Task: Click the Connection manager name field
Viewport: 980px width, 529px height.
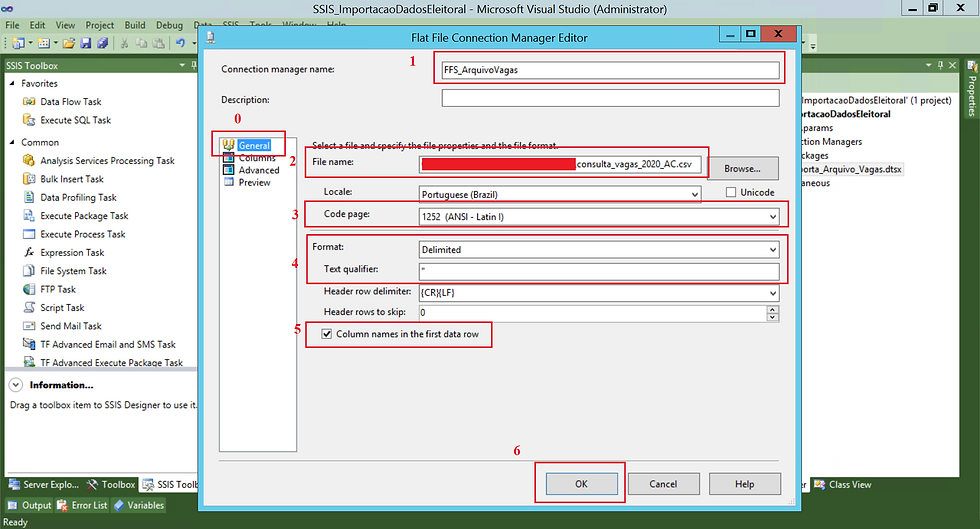Action: click(x=610, y=70)
